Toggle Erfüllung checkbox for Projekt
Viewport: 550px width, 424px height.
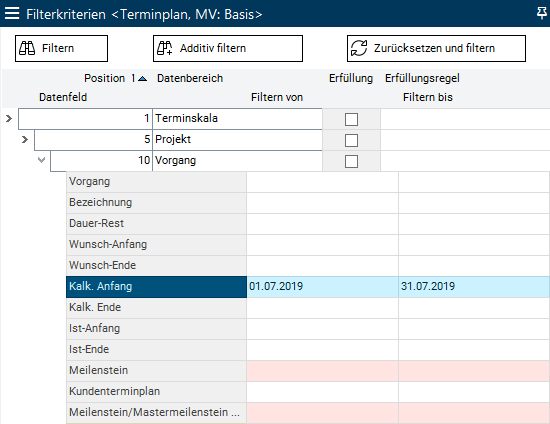coord(351,140)
